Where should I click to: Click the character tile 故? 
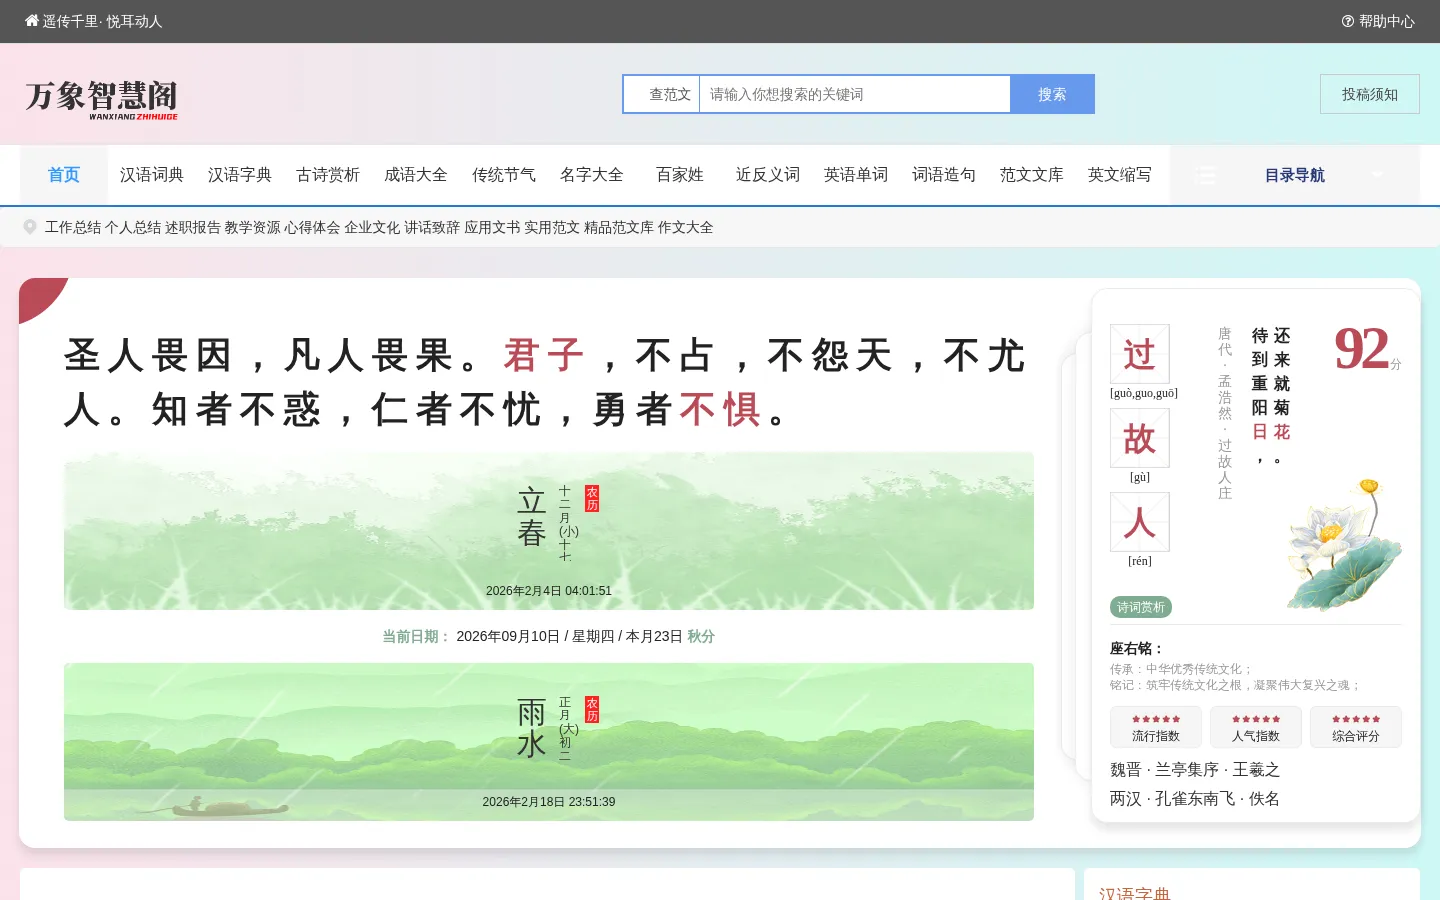(1140, 438)
